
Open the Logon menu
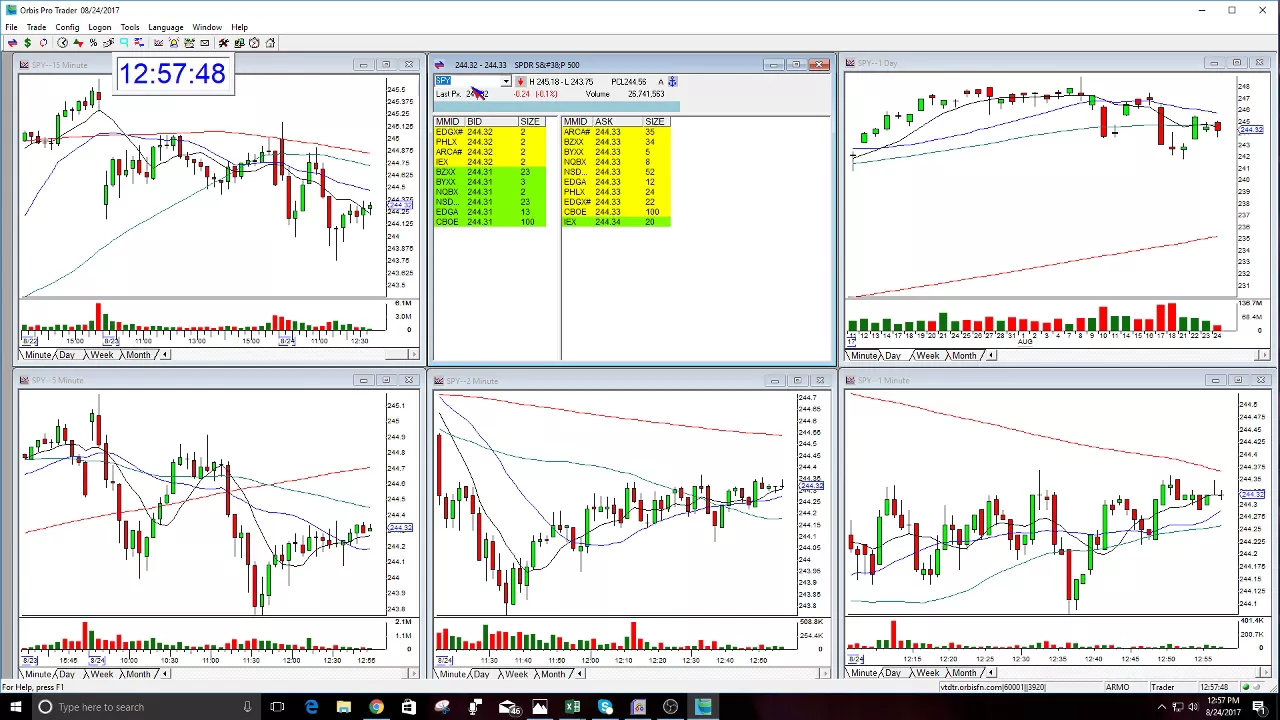99,27
